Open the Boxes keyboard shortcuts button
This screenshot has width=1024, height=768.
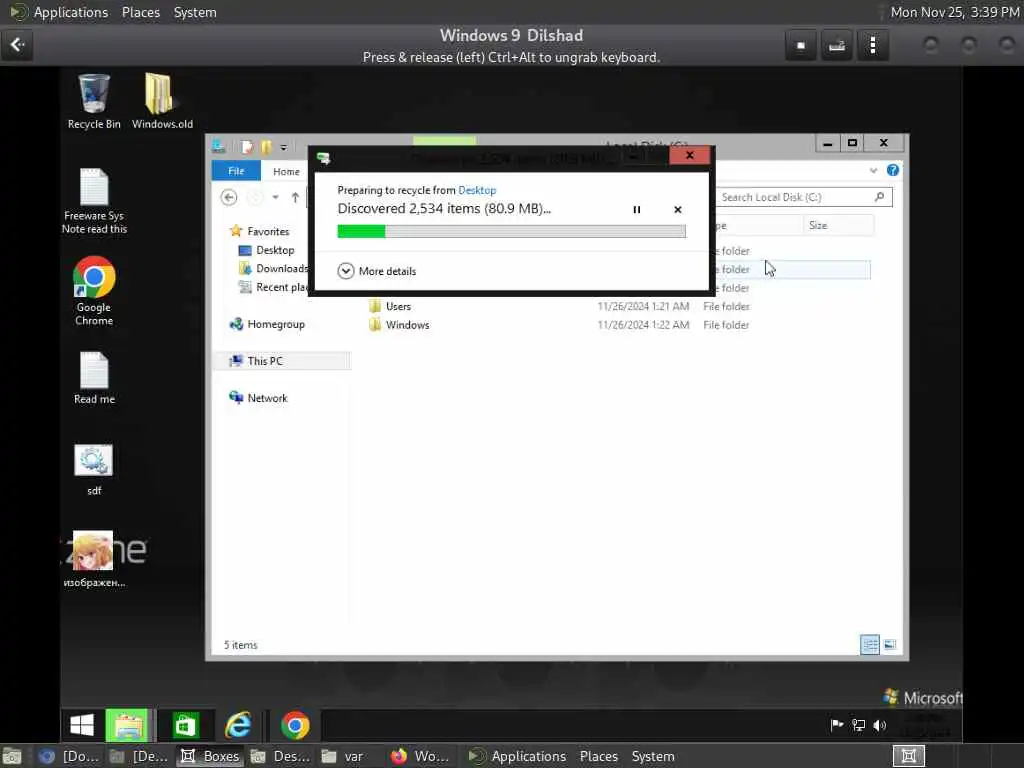[x=837, y=46]
